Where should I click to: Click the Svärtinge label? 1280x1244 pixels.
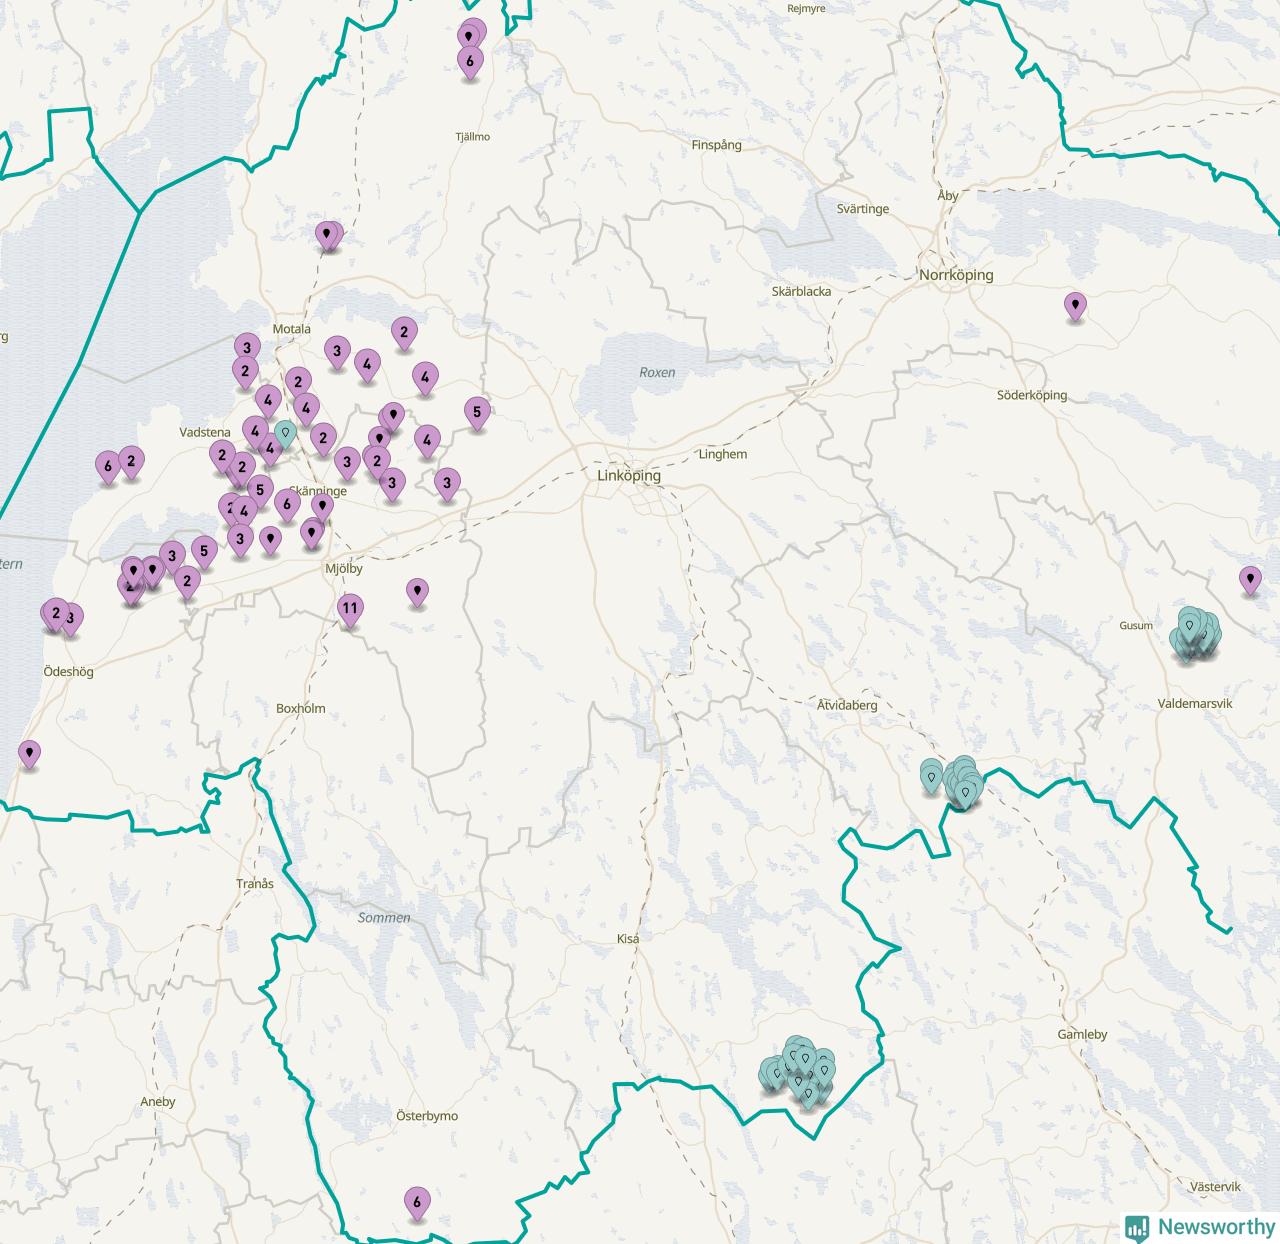863,210
